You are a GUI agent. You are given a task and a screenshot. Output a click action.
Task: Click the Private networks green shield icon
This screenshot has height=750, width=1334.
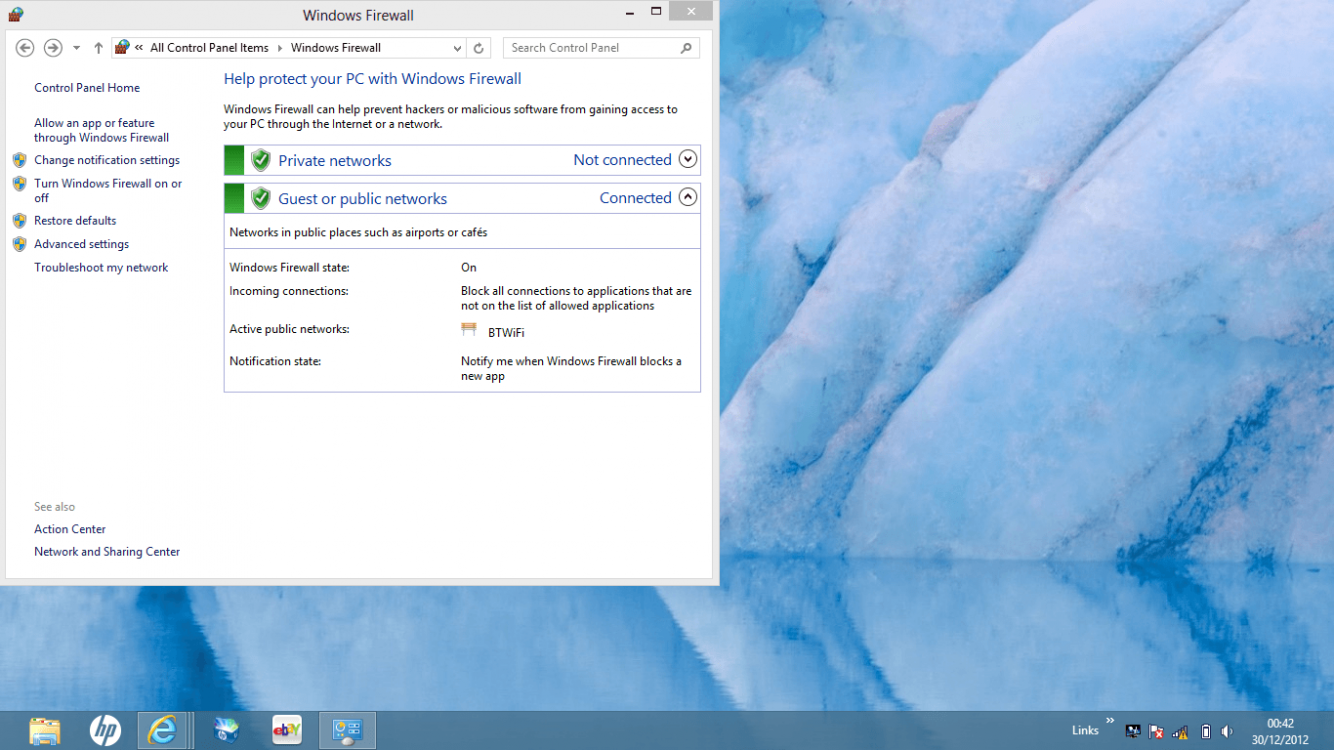tap(261, 160)
